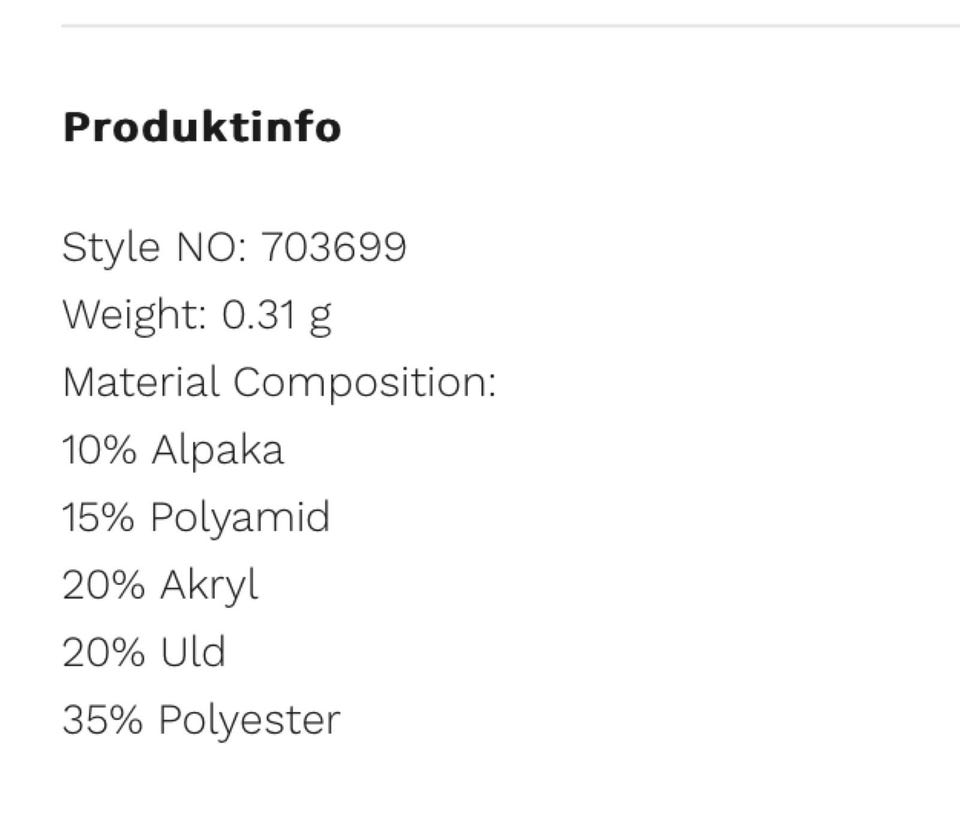Click the 35% value before Polyester
960x820 pixels.
[102, 720]
